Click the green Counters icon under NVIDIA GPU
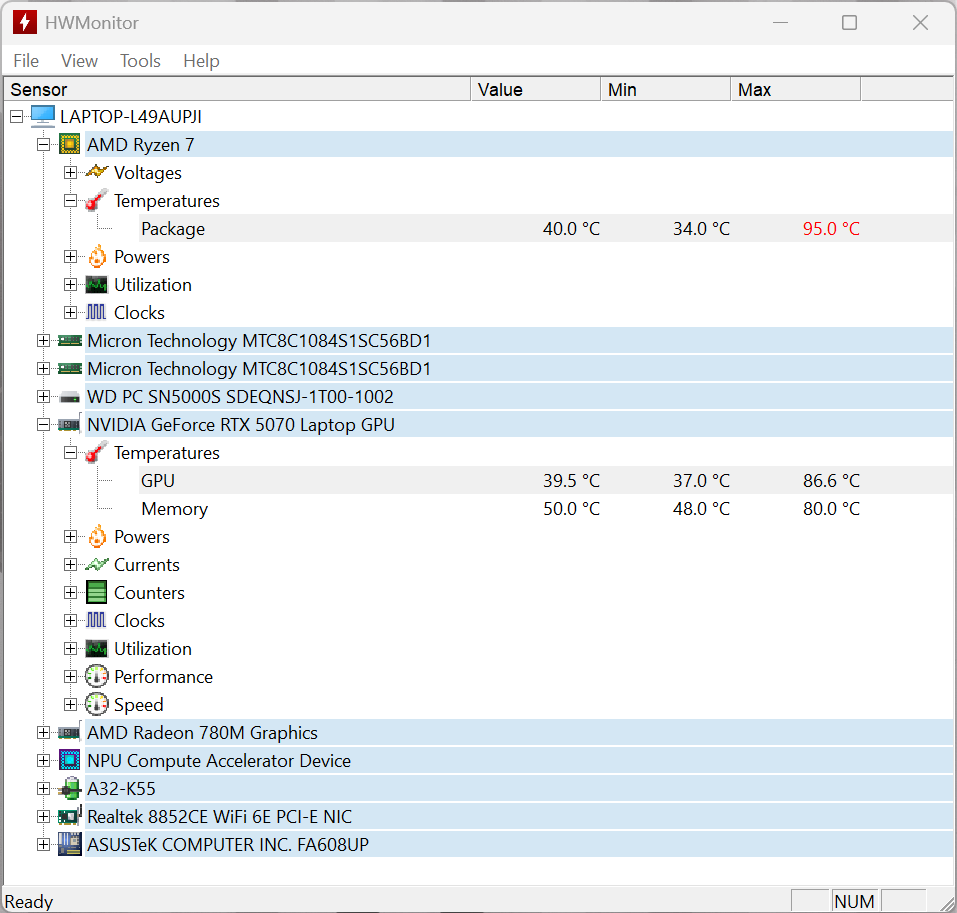This screenshot has height=913, width=957. (x=96, y=593)
